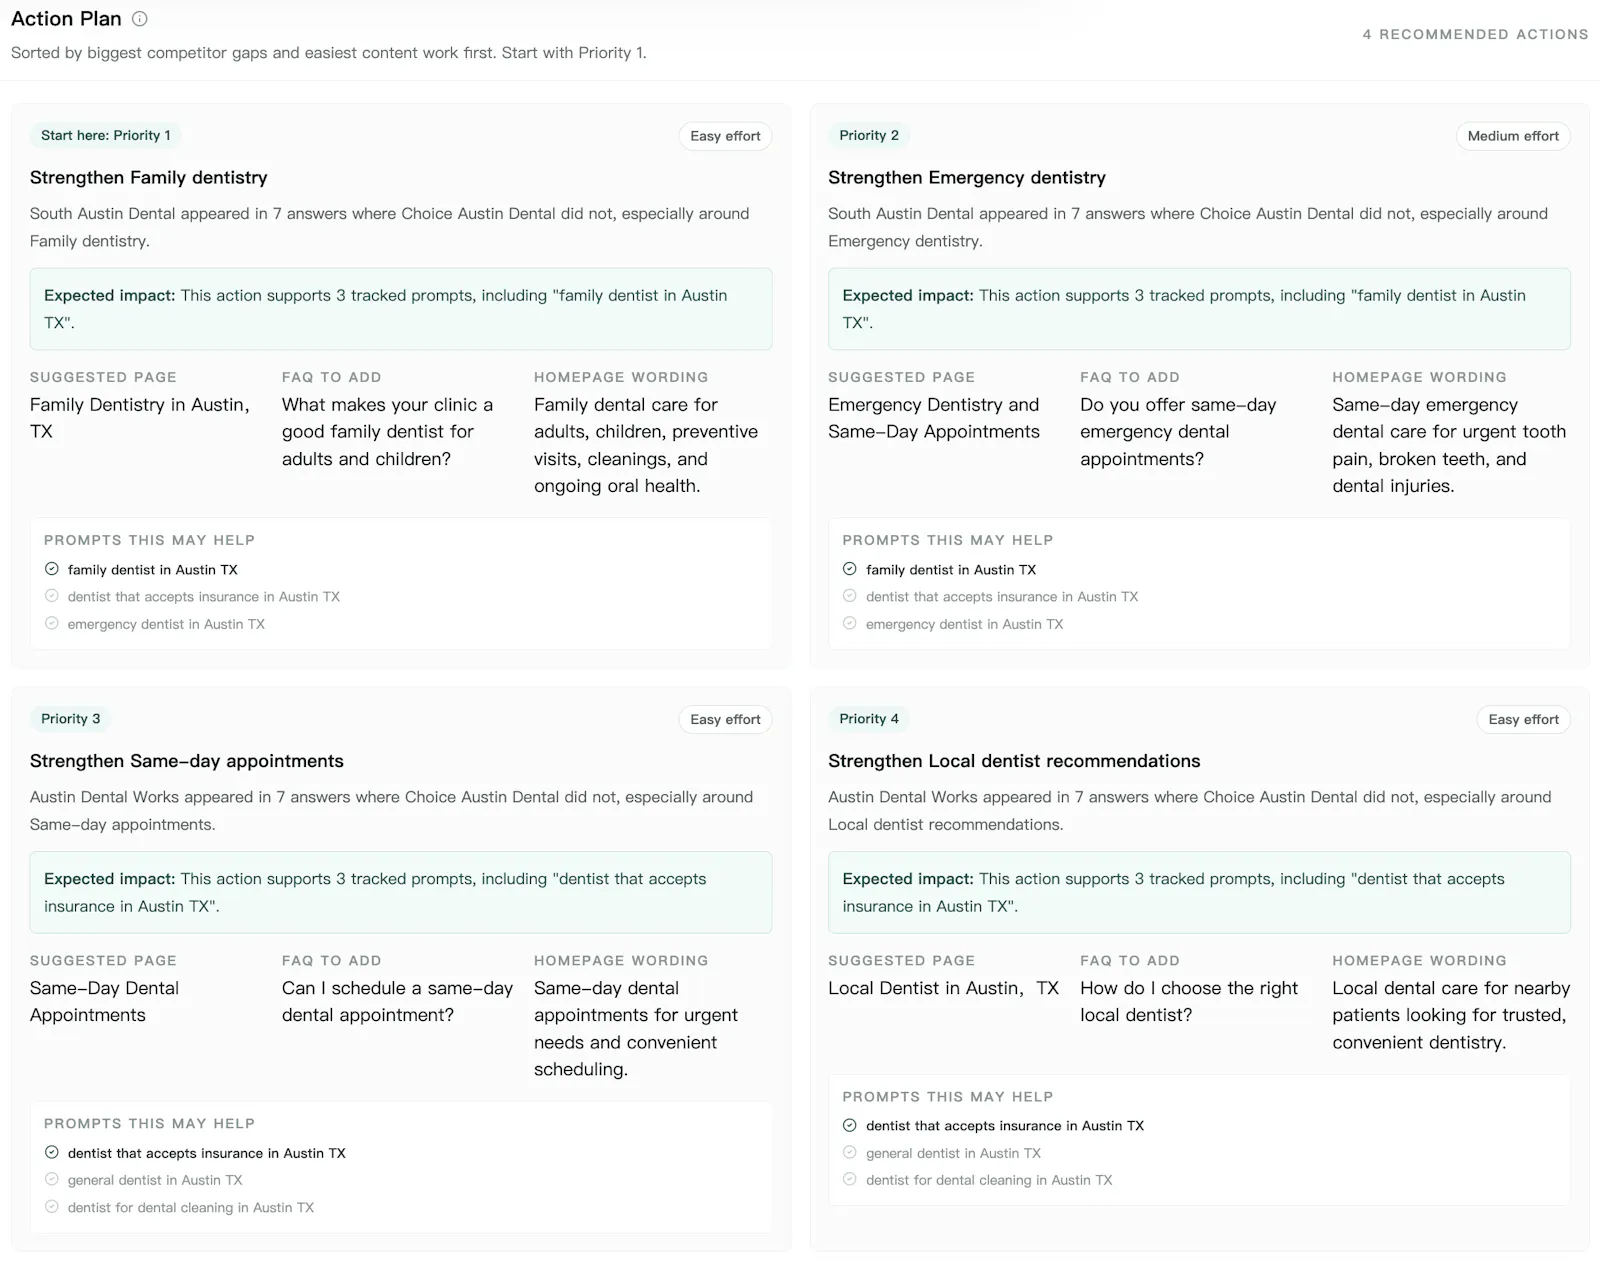Open the 'Strengthen Same-day appointments' heading
The image size is (1600, 1261).
(x=187, y=761)
